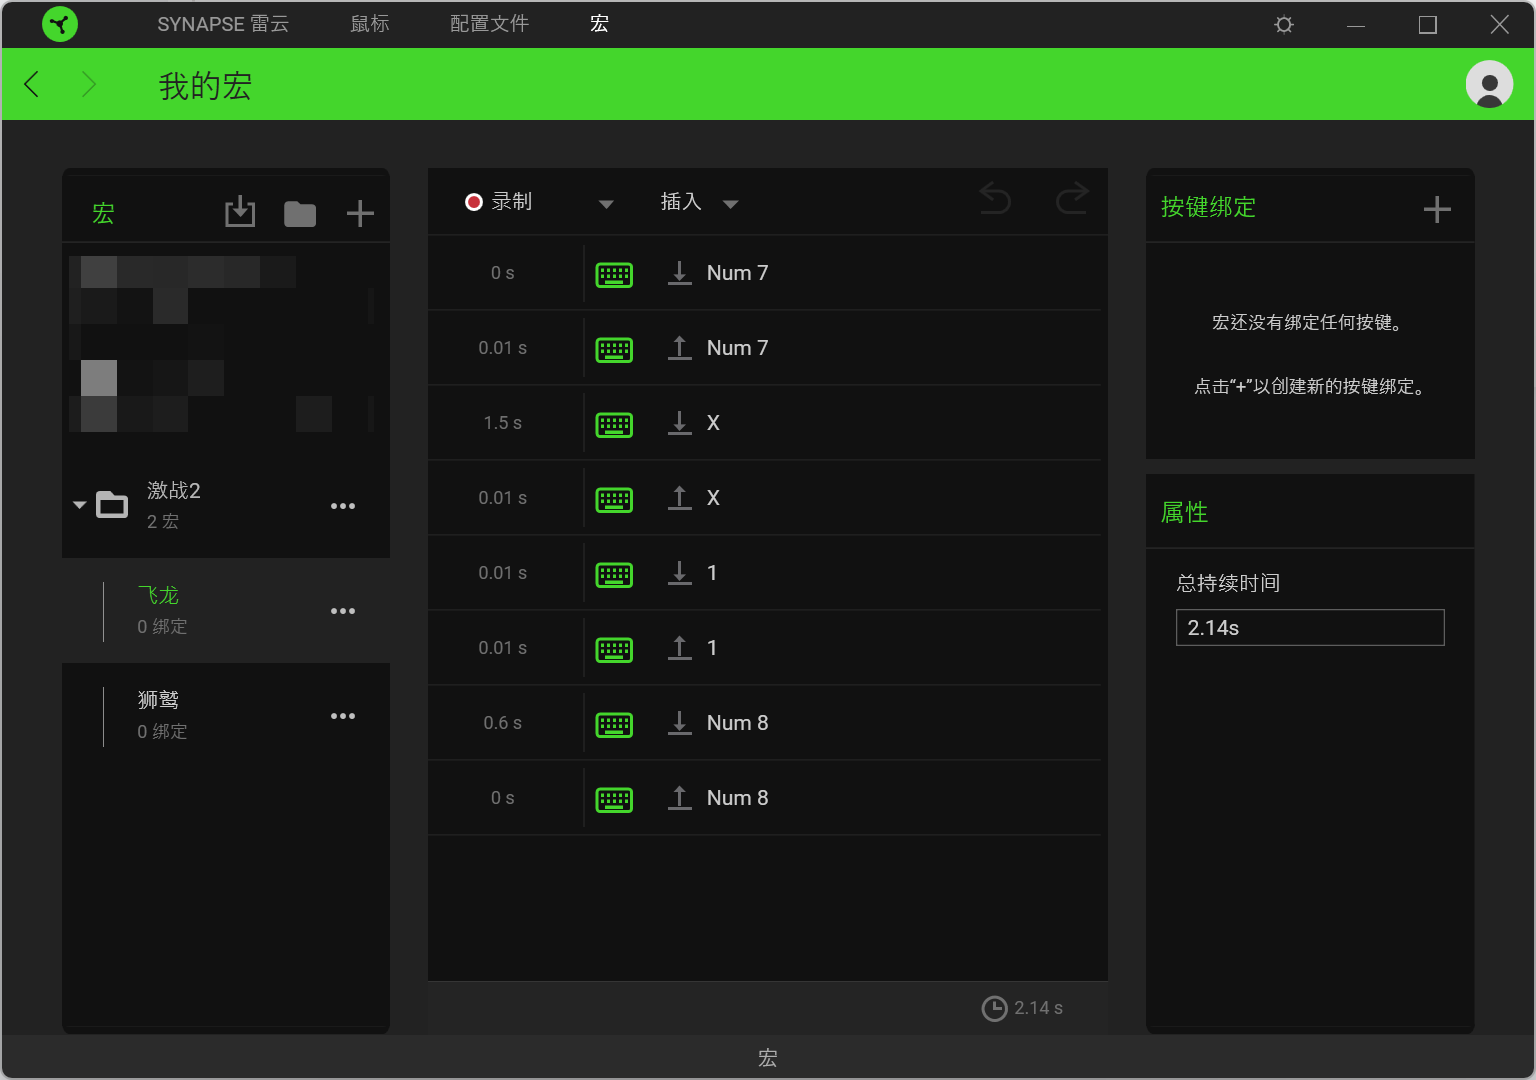Open the 插入 insert dropdown

point(698,203)
